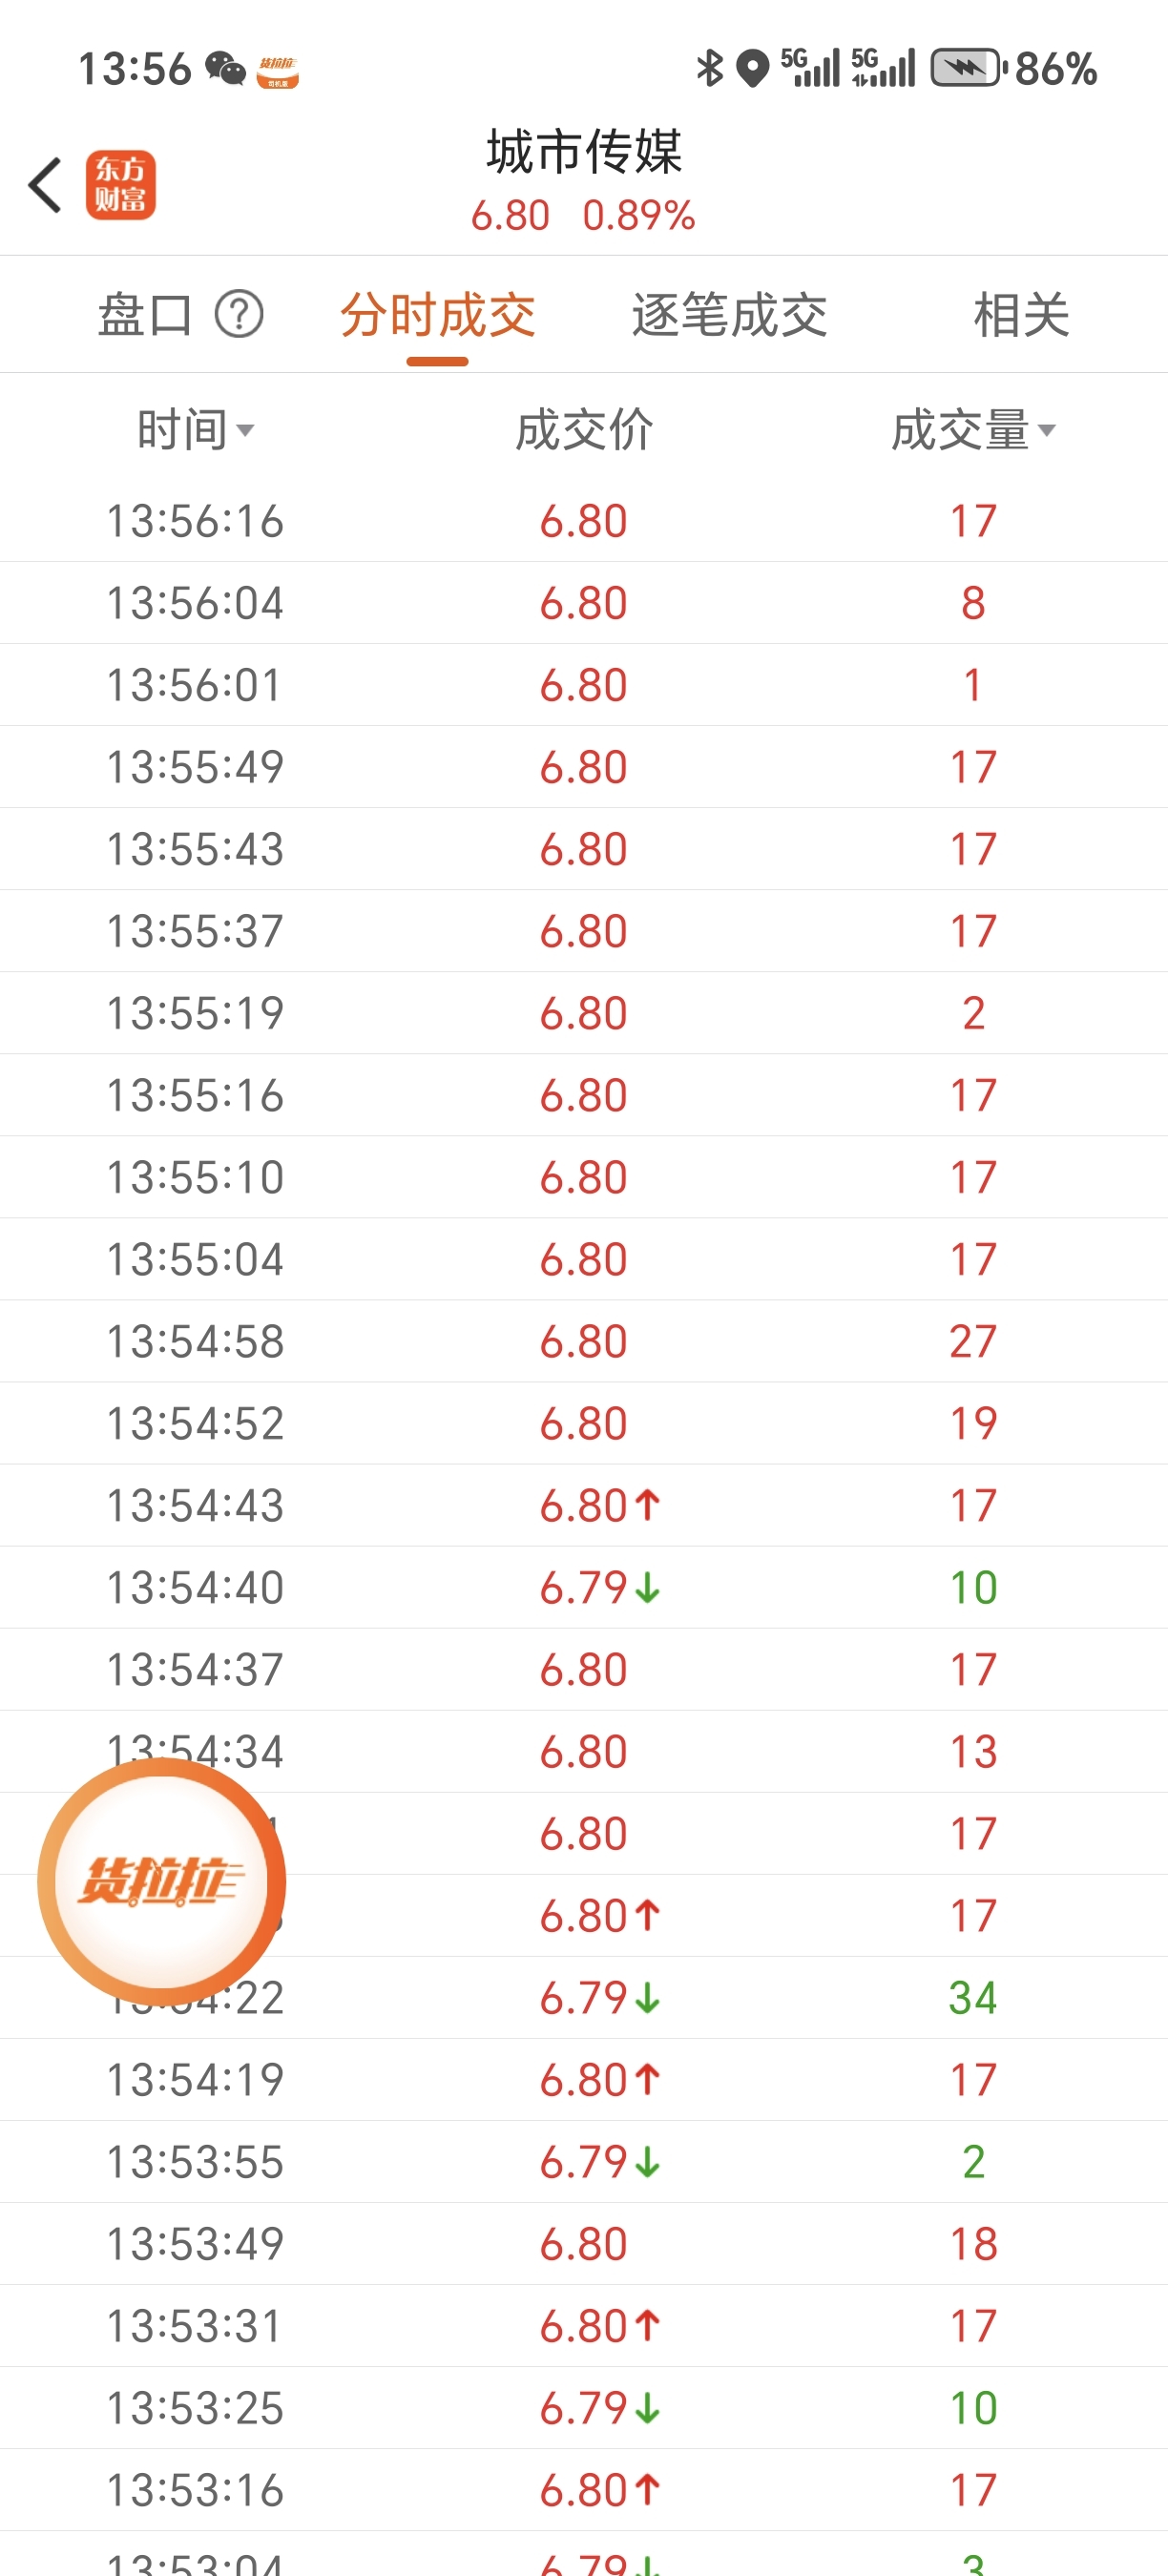Tap the 货拉拉 status bar notification icon
Image resolution: width=1168 pixels, height=2576 pixels.
coord(278,71)
